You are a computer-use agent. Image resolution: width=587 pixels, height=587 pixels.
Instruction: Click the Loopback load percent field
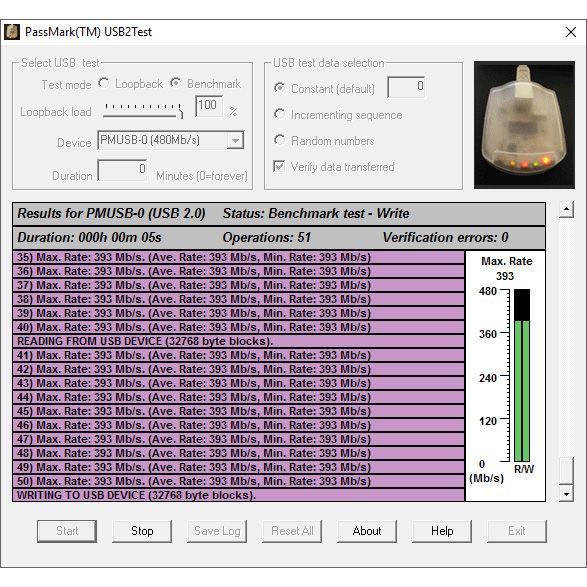pos(209,106)
